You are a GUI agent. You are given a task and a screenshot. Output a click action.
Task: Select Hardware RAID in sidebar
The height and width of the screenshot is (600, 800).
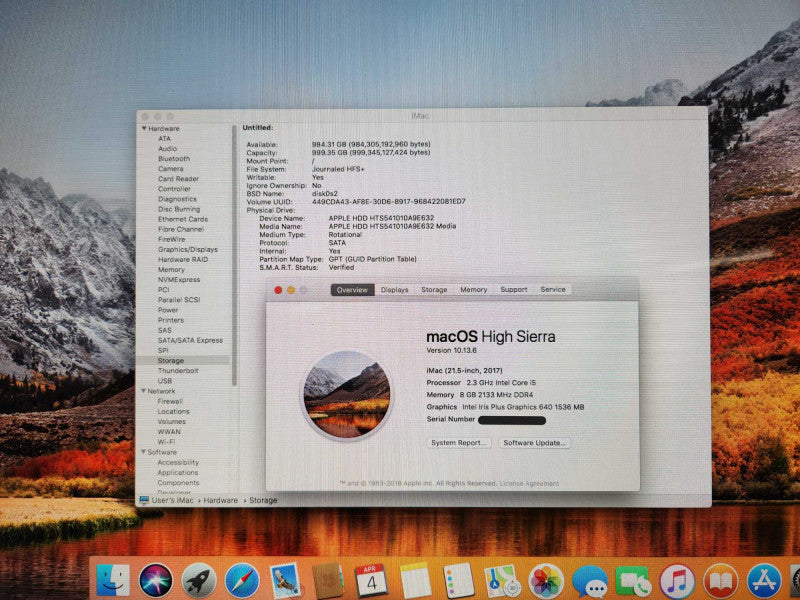183,260
